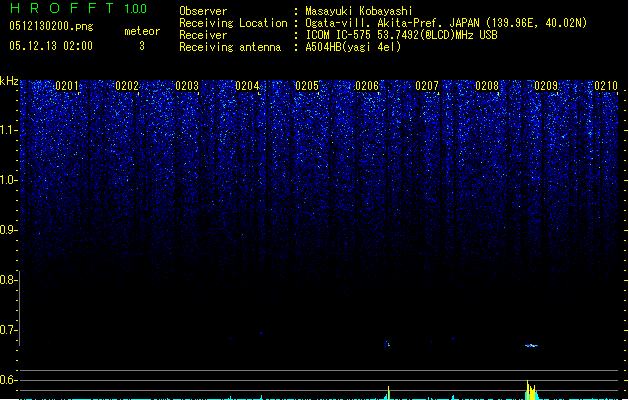Click the A504HB(yagi 4el) antenna text

(x=353, y=47)
